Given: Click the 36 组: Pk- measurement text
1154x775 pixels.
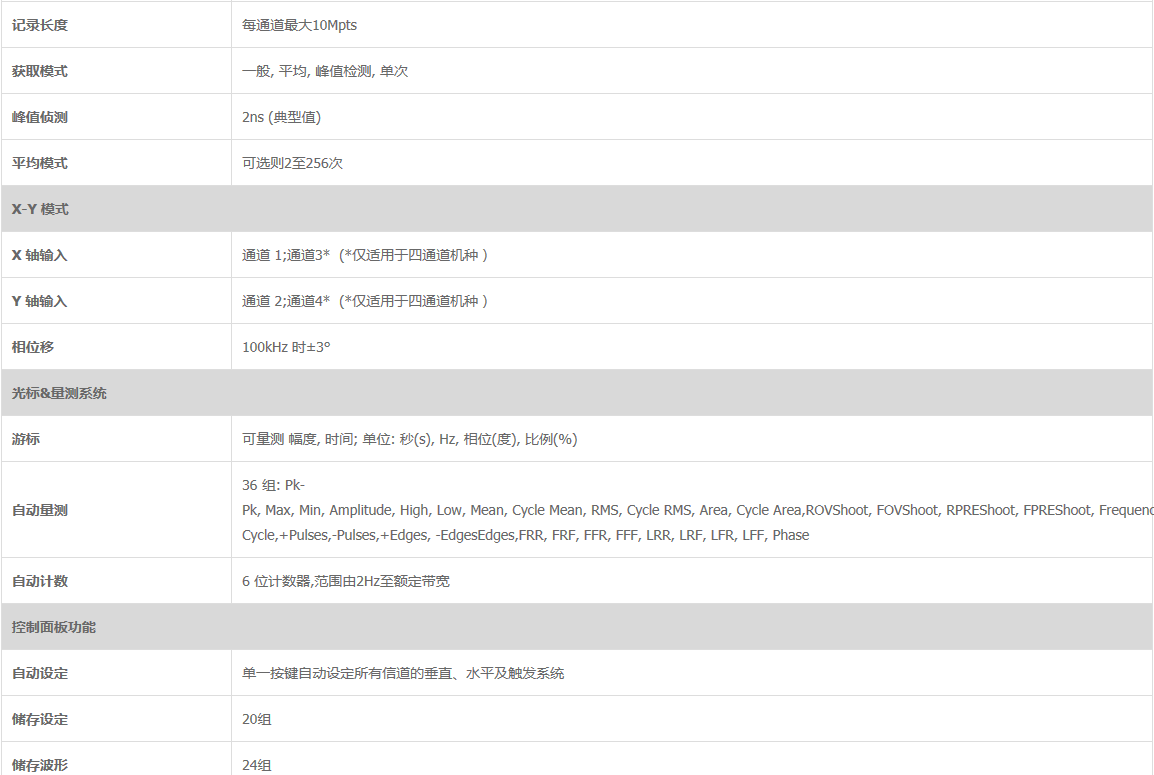Looking at the screenshot, I should pyautogui.click(x=273, y=485).
